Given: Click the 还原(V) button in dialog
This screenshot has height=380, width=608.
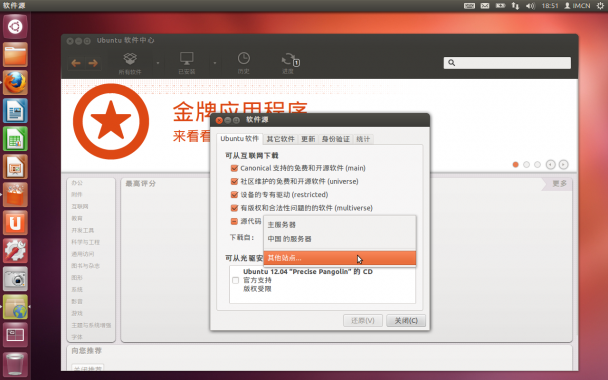Looking at the screenshot, I should 363,321.
